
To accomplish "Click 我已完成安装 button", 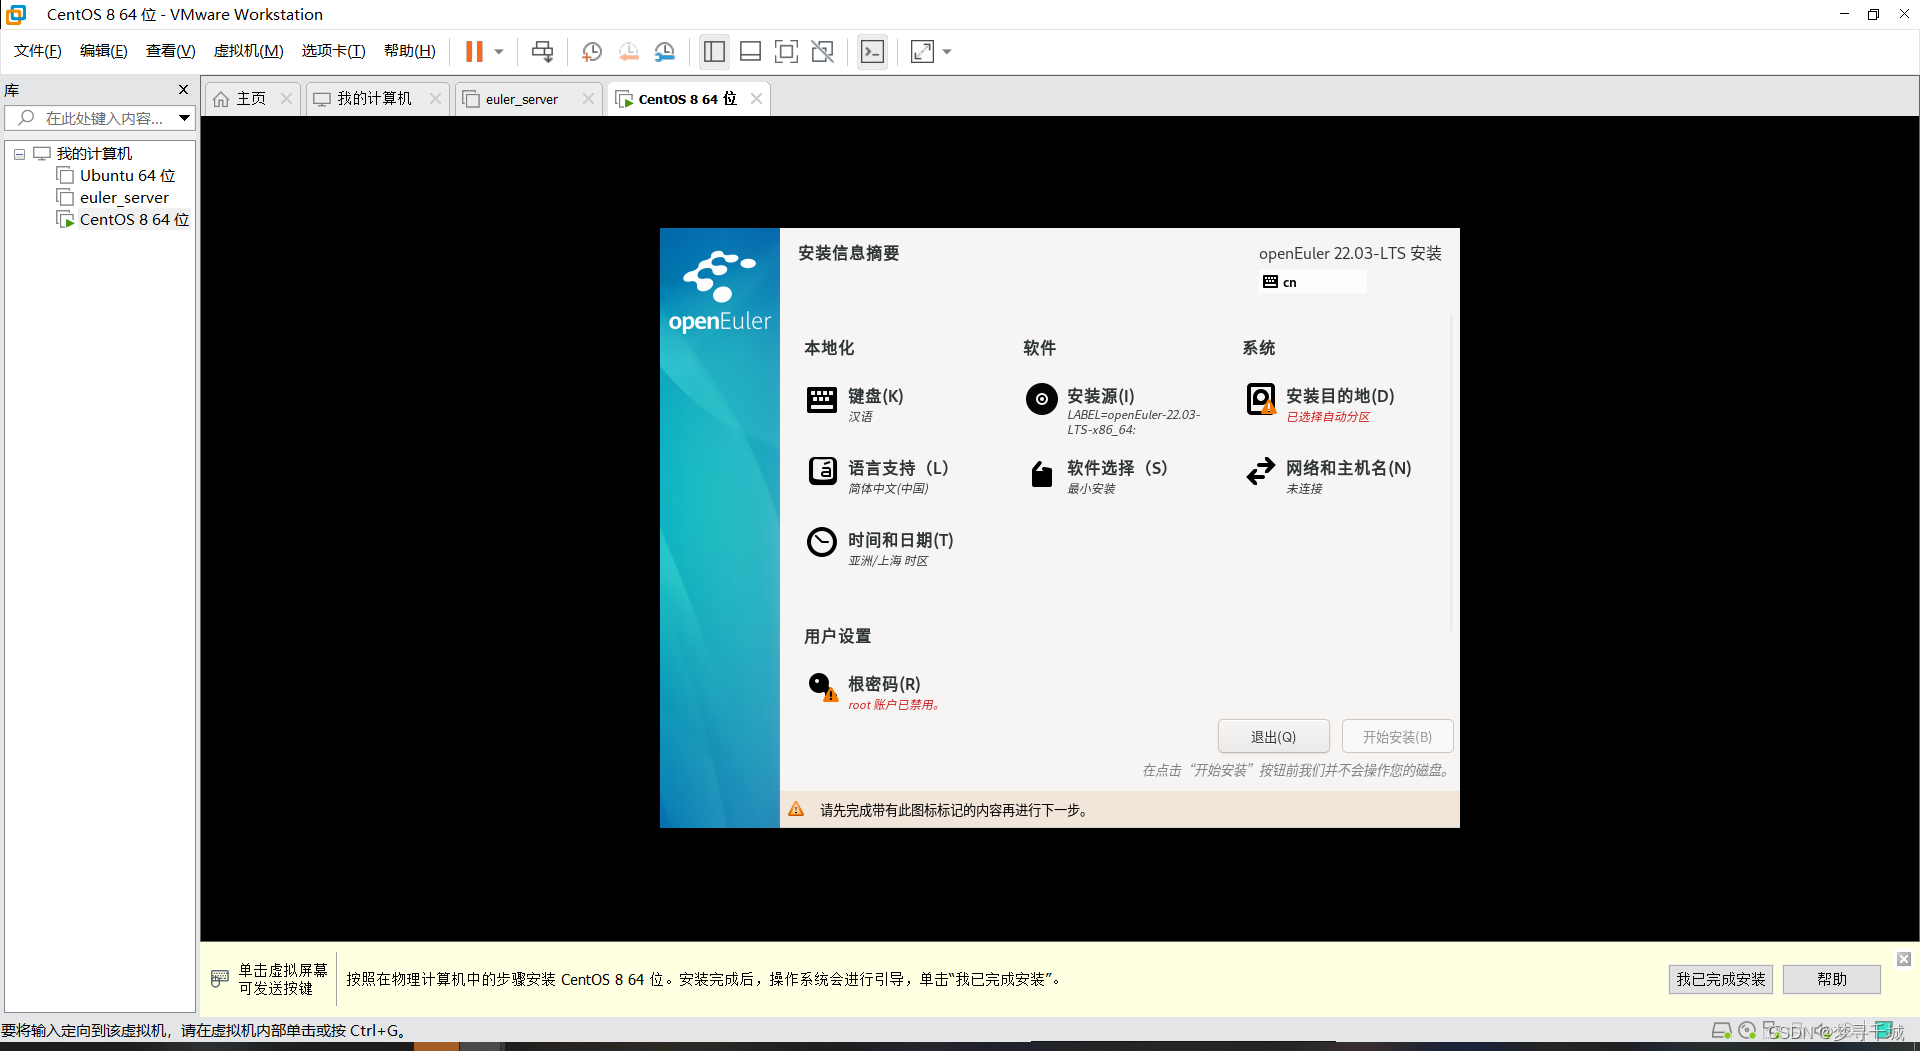I will click(1721, 979).
